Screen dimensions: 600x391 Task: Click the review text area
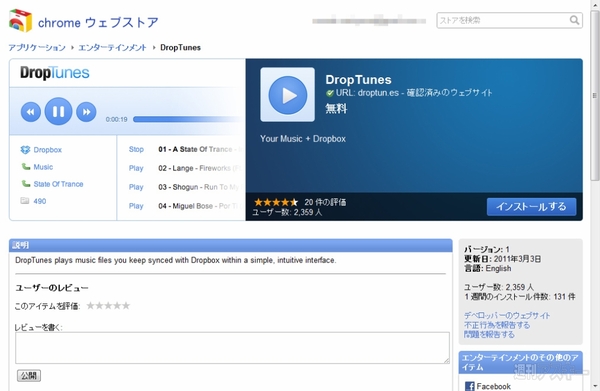pyautogui.click(x=232, y=348)
